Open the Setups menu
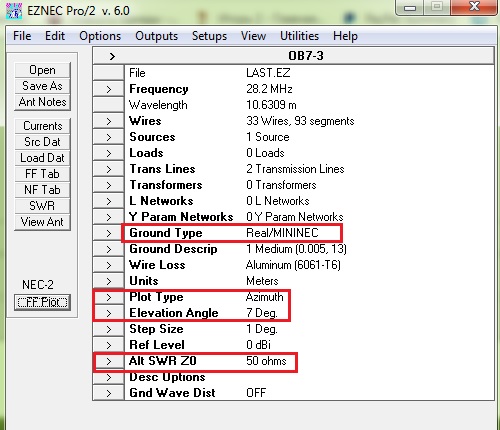This screenshot has height=430, width=500. click(x=209, y=36)
